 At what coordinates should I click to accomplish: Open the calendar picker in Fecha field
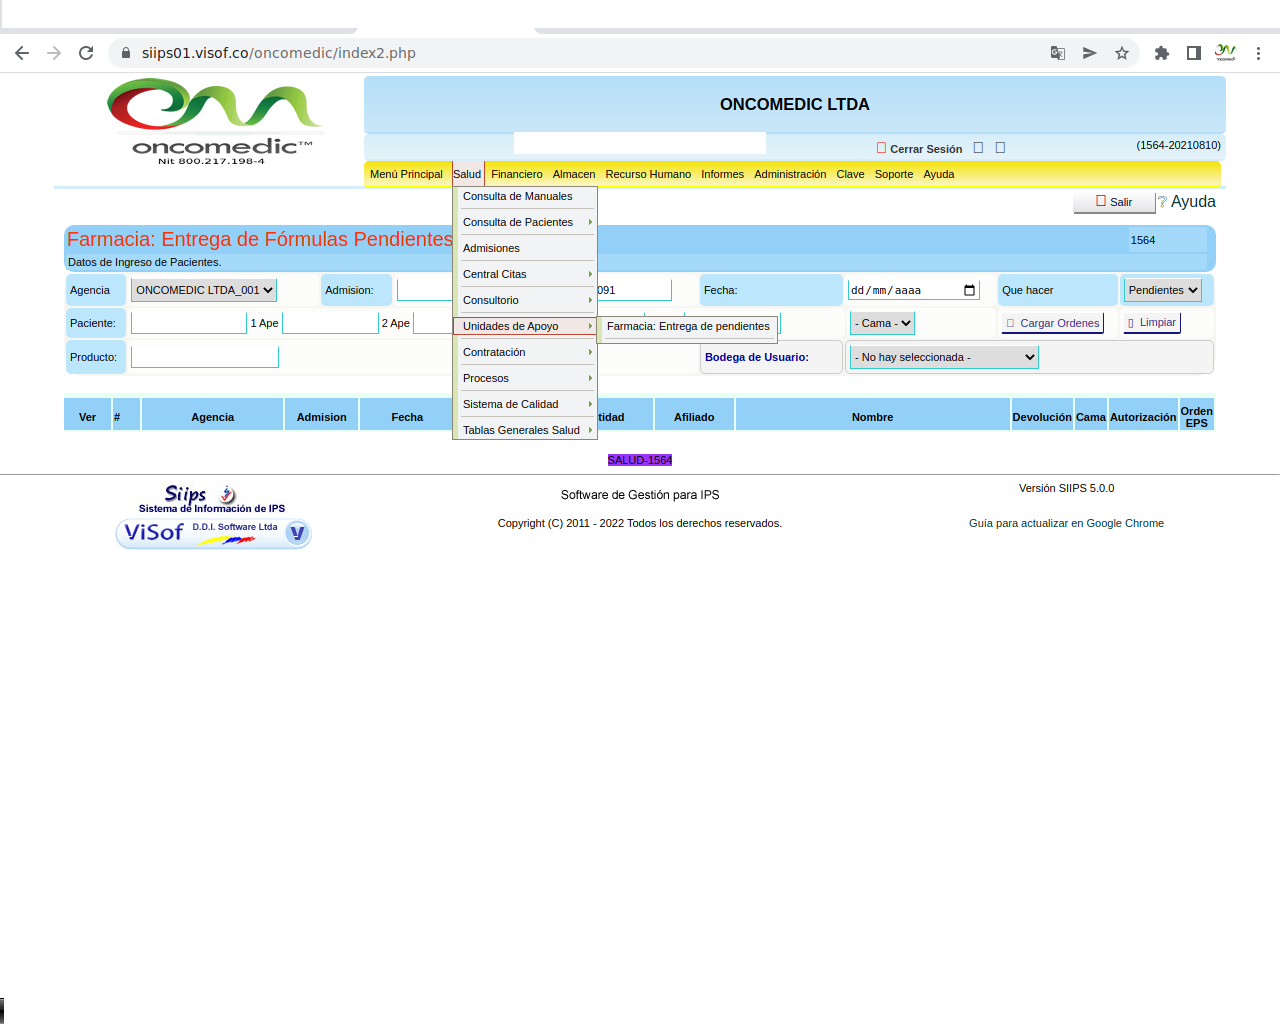[x=969, y=291]
